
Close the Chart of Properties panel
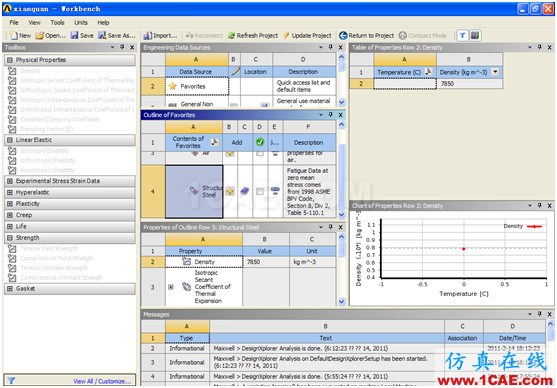coord(549,205)
